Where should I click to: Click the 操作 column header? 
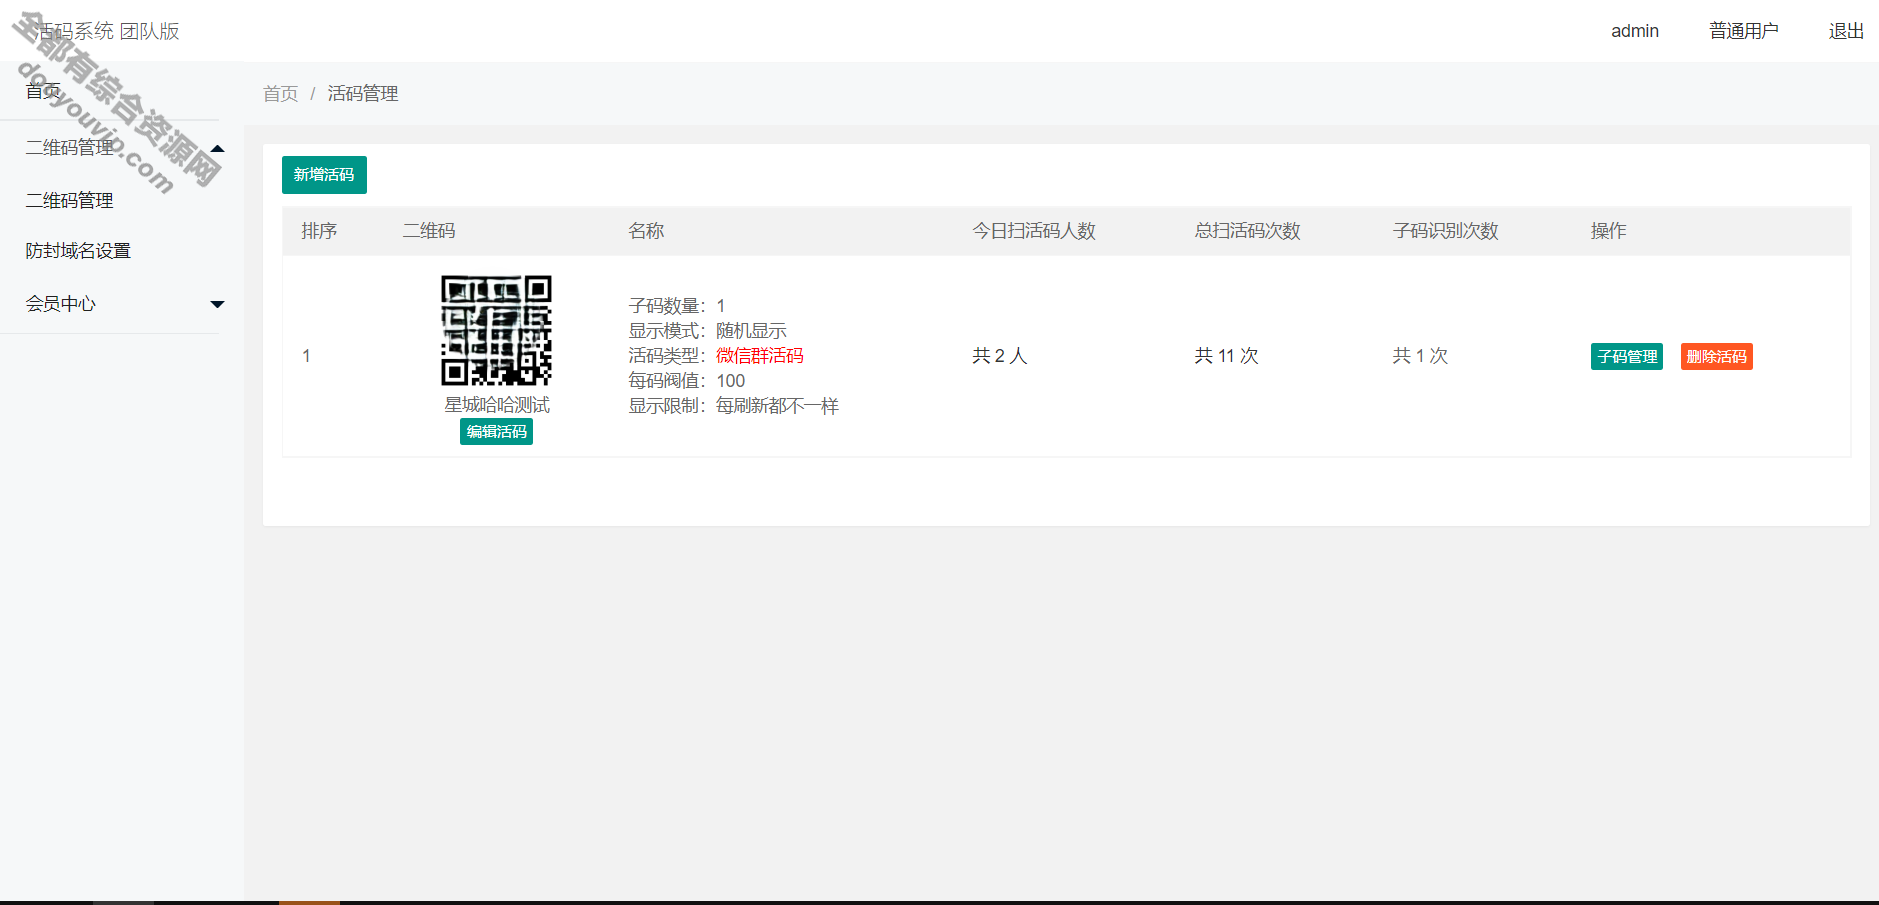(1608, 231)
